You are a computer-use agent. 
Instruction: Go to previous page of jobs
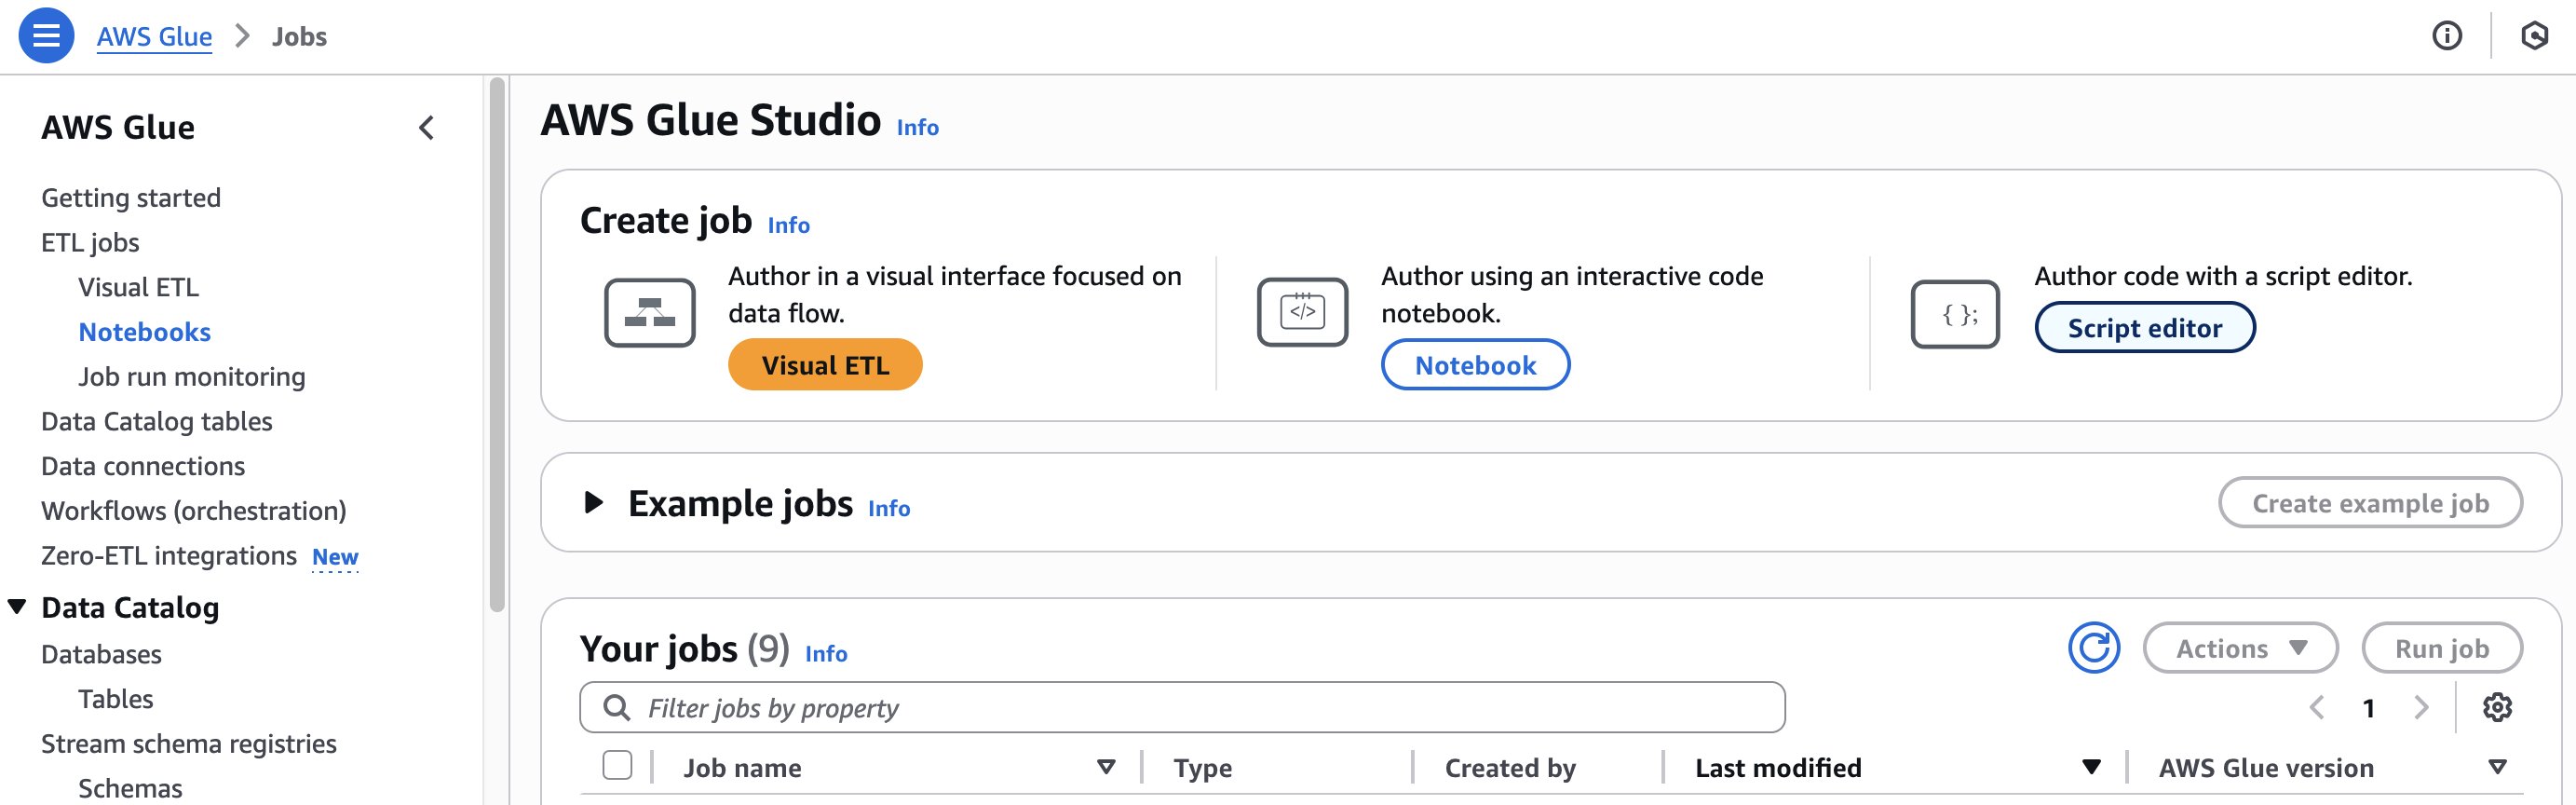pyautogui.click(x=2316, y=707)
